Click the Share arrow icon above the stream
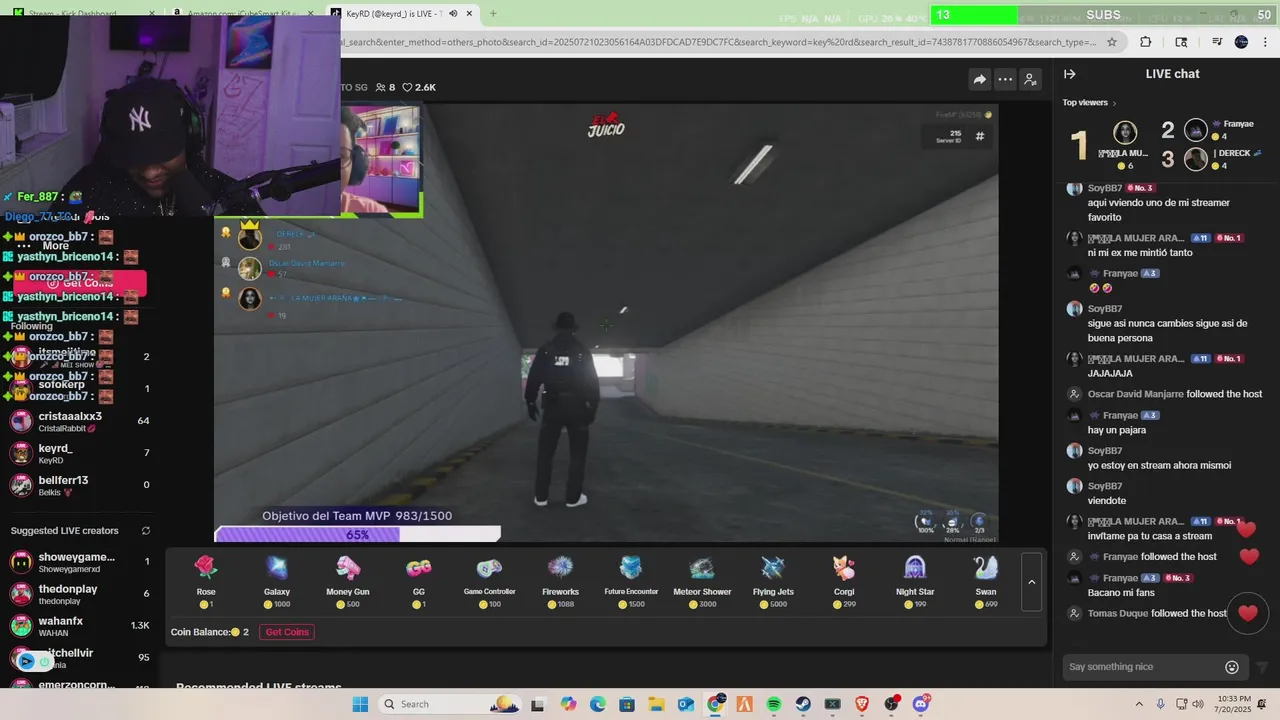1280x720 pixels. tap(980, 80)
